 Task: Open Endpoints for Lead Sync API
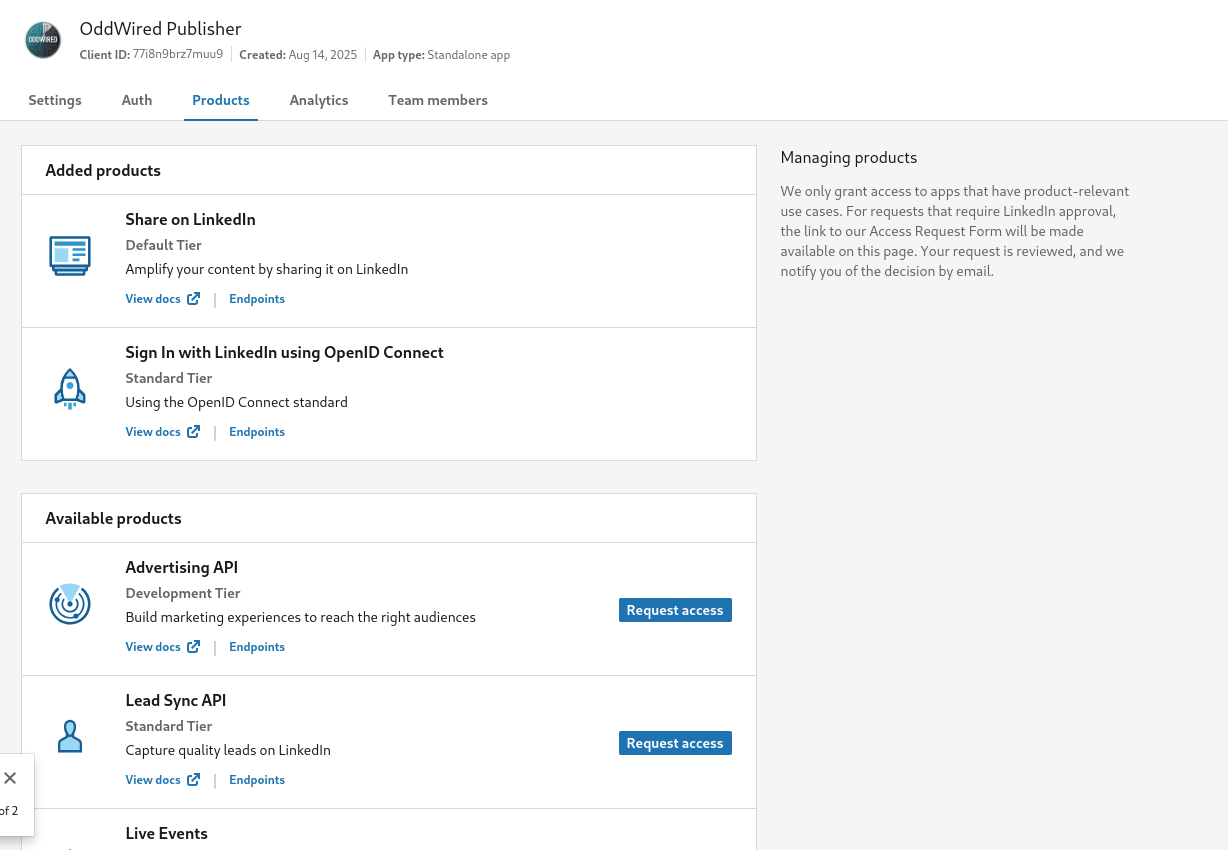[257, 780]
